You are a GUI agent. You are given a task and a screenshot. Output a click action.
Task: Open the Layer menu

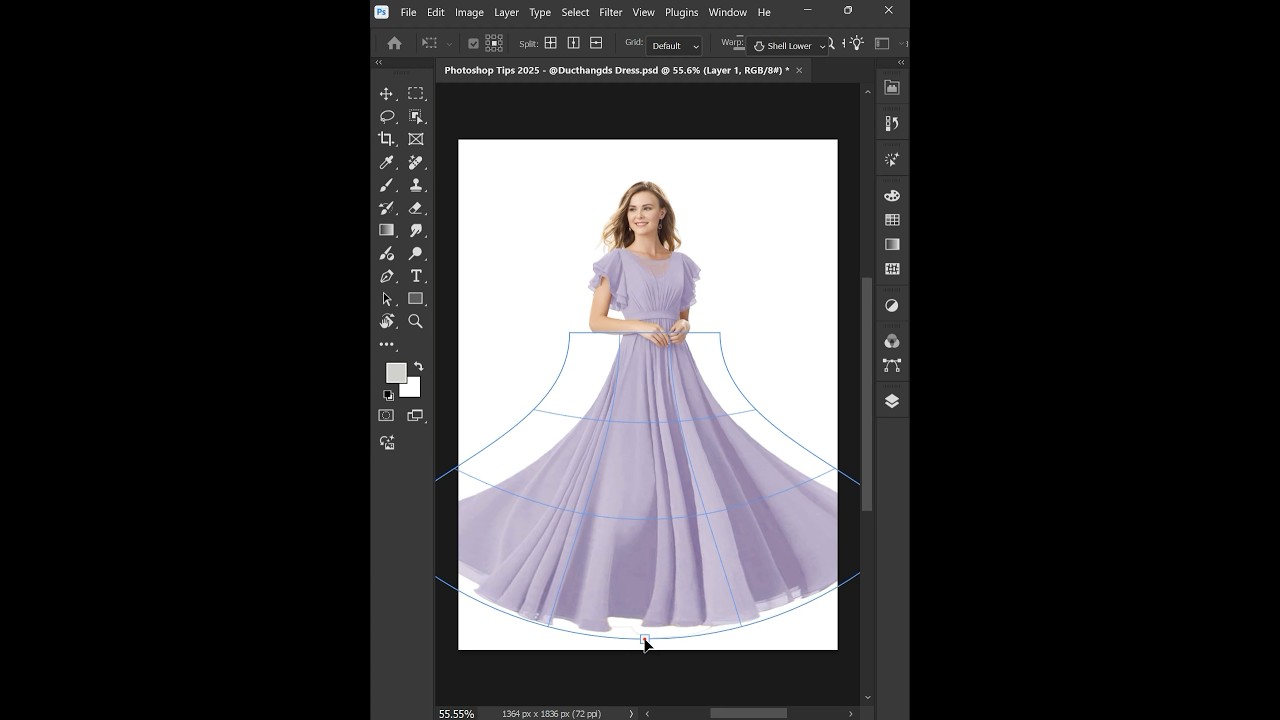(x=506, y=12)
